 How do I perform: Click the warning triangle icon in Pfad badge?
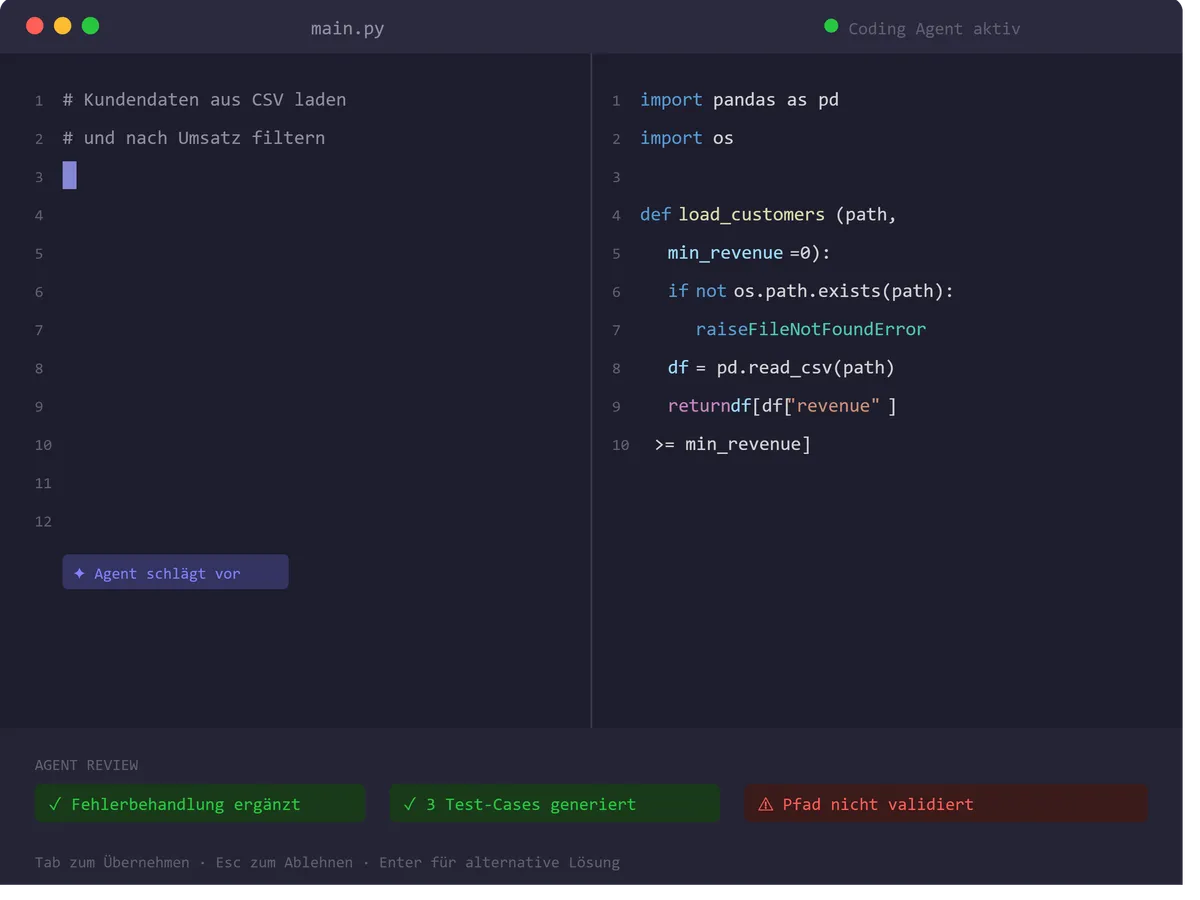click(x=766, y=804)
